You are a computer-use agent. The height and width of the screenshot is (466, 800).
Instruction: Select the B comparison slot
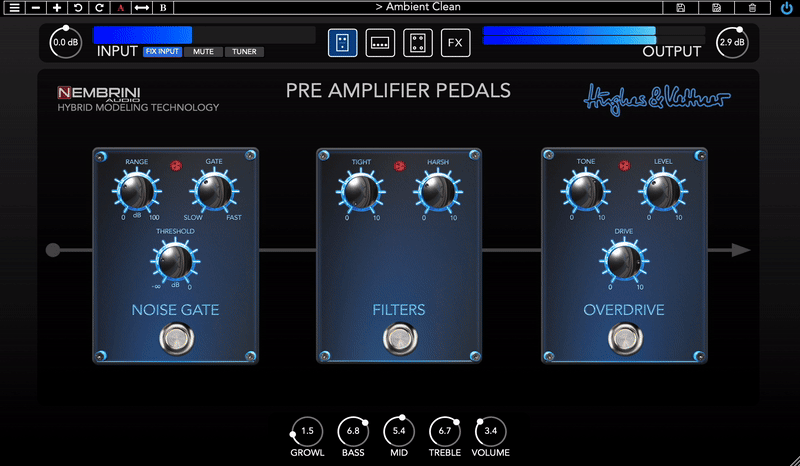tap(163, 8)
